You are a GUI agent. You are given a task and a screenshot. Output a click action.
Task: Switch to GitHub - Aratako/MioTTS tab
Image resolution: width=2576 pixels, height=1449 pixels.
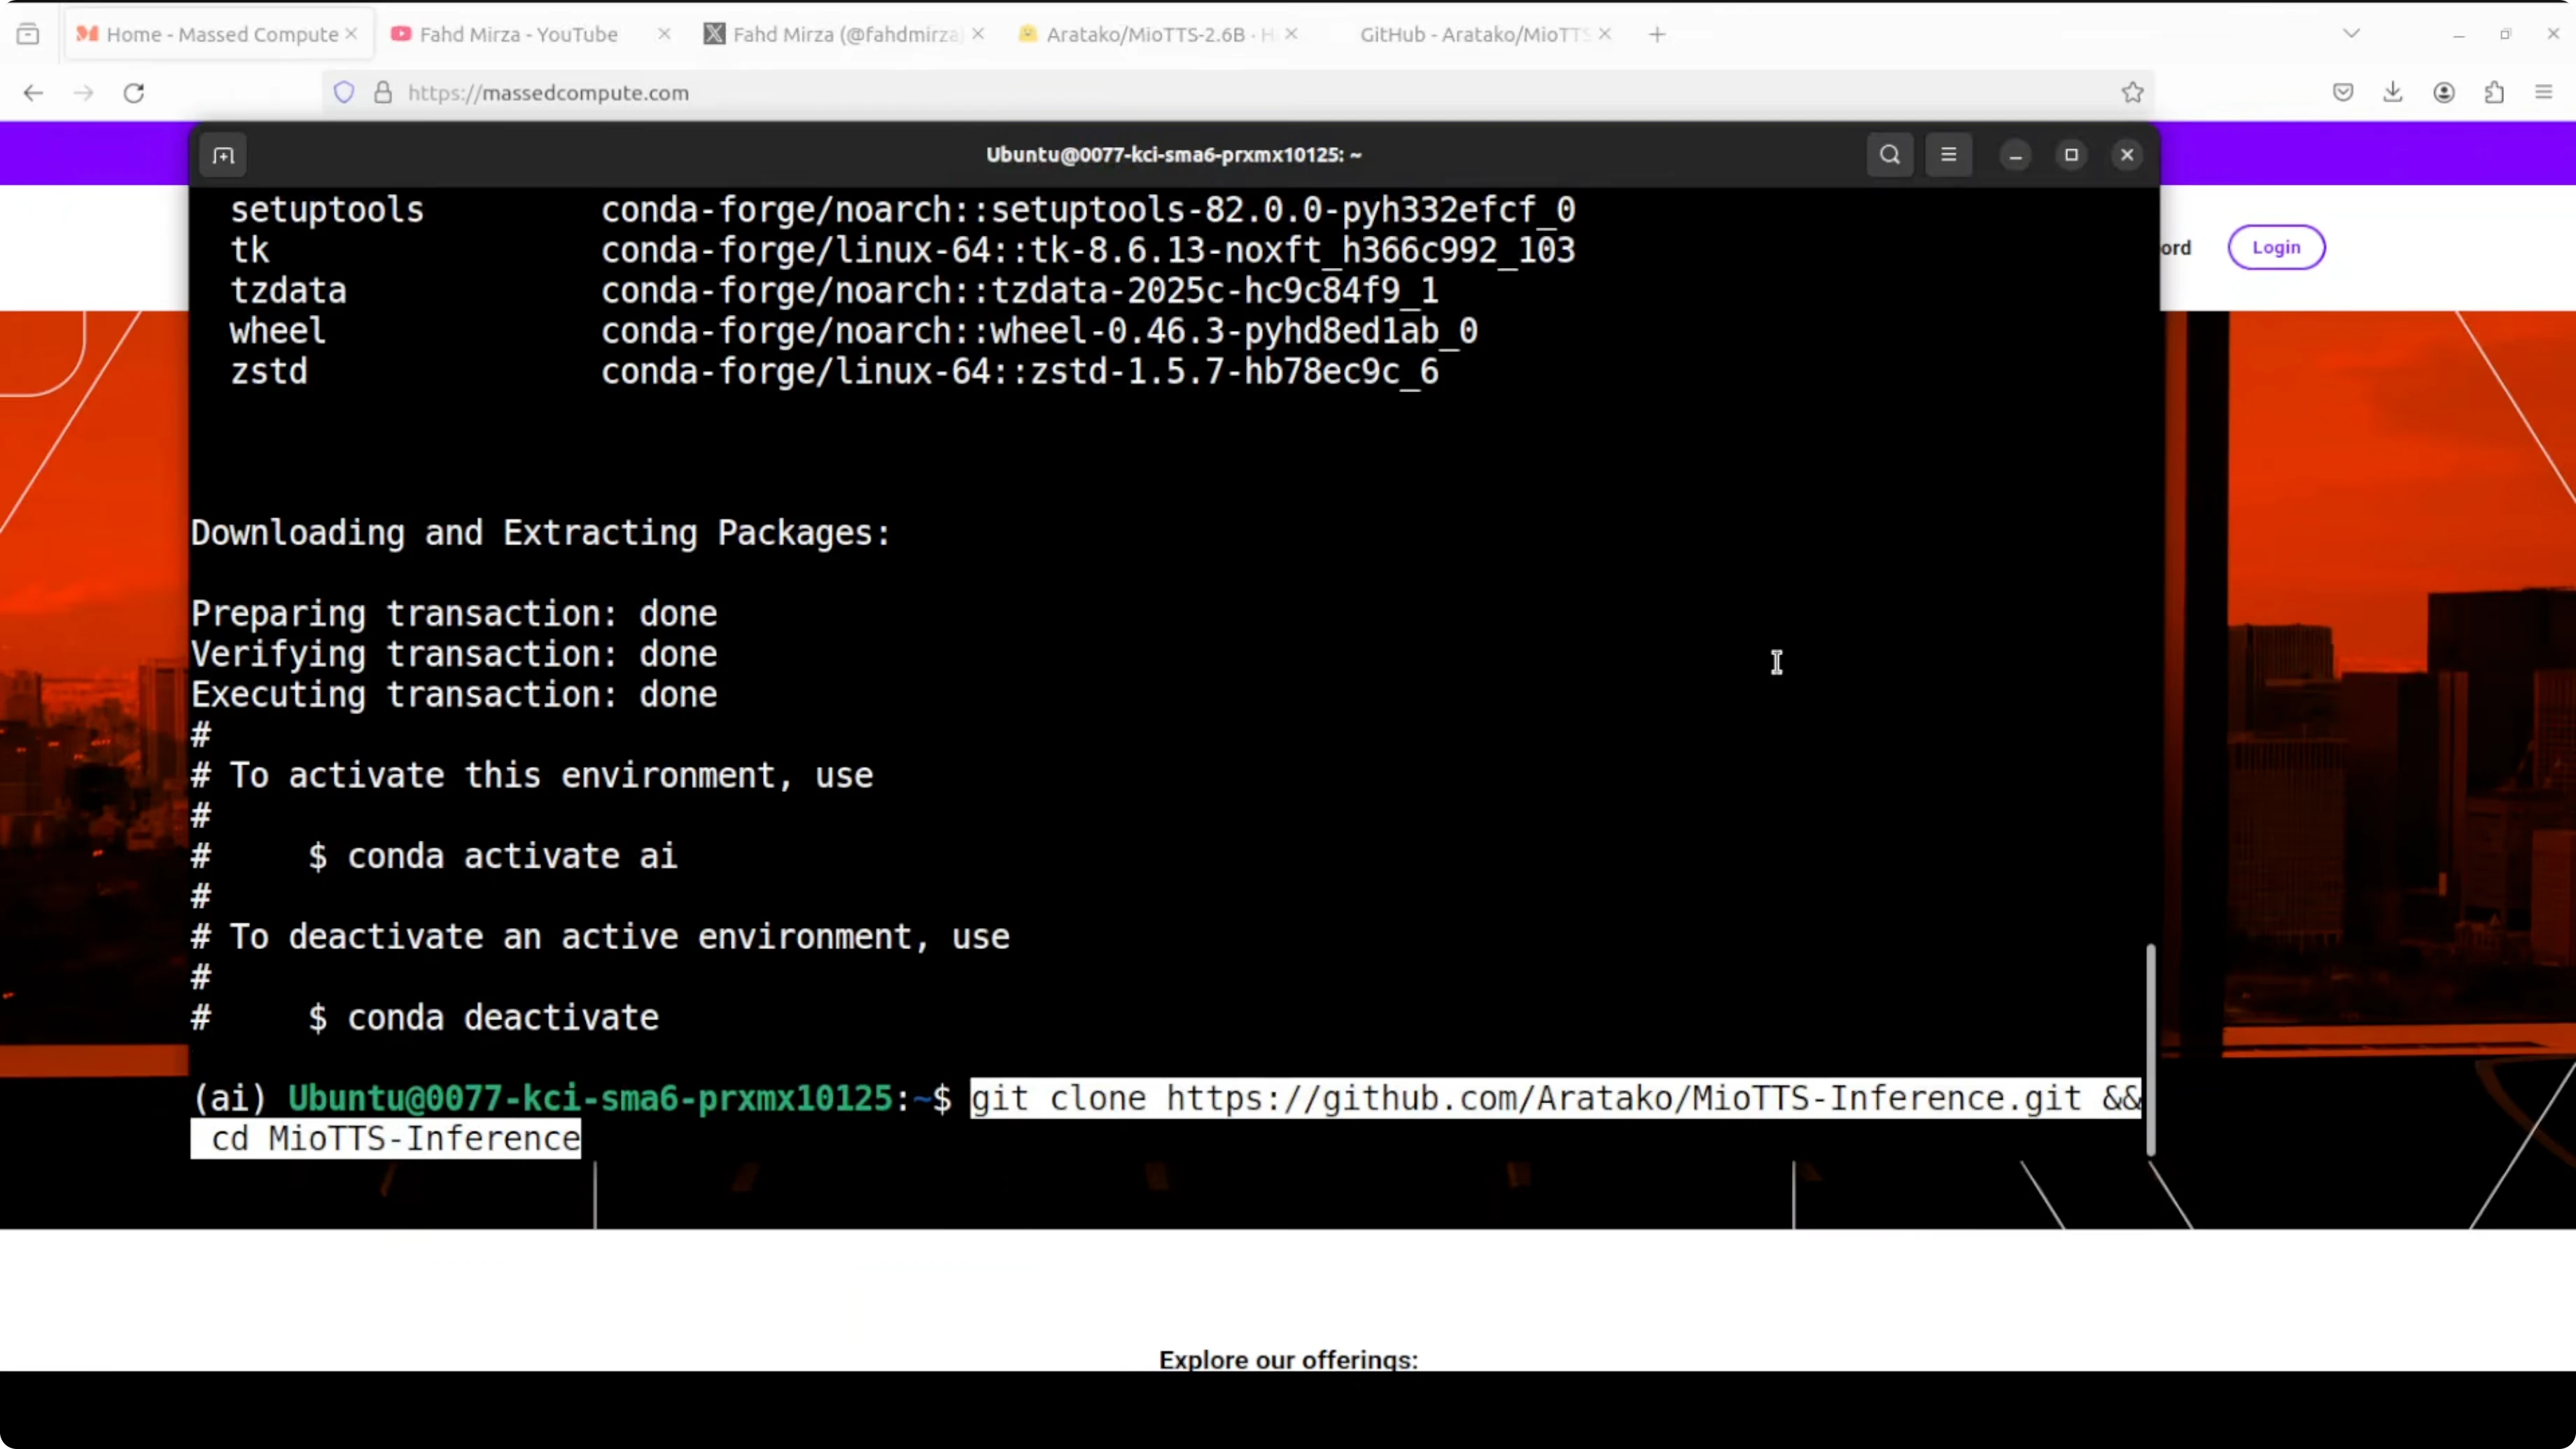pyautogui.click(x=1470, y=34)
